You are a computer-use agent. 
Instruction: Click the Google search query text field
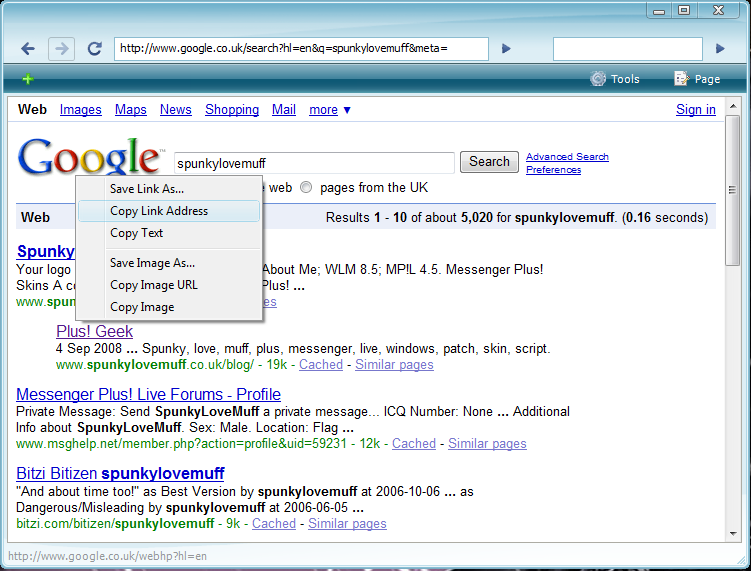(x=313, y=162)
